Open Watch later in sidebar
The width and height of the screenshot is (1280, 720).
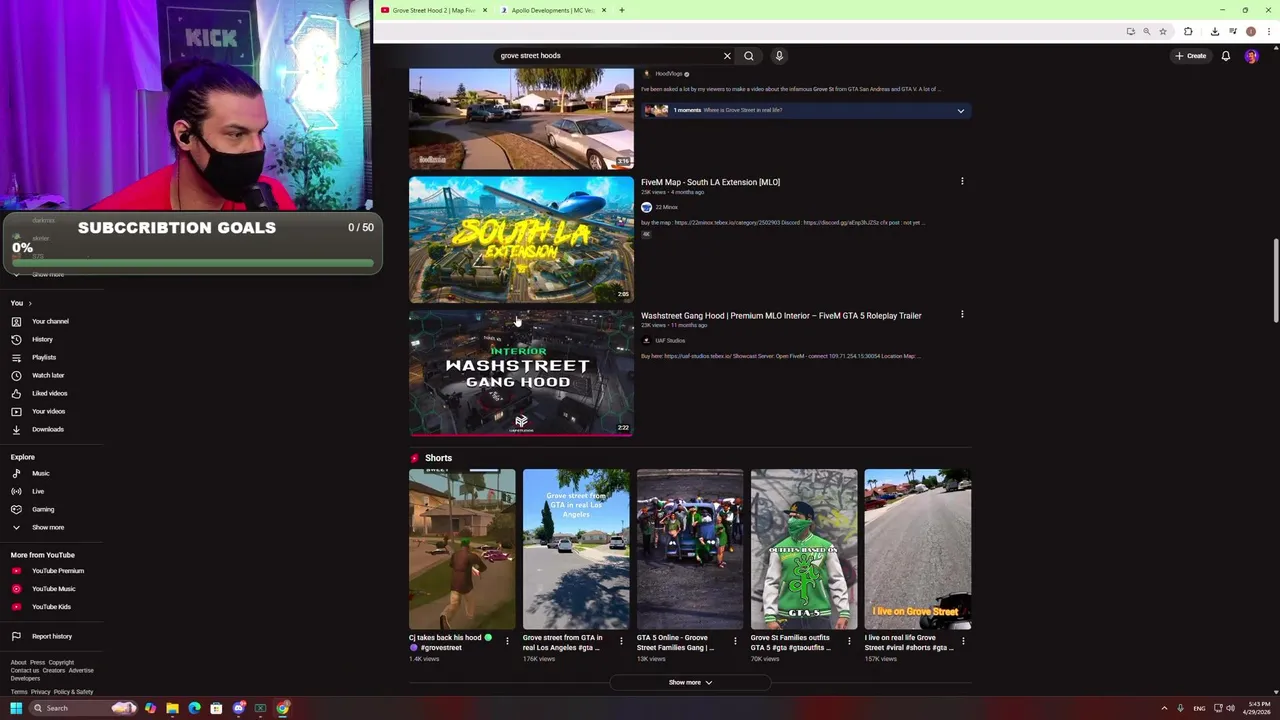click(x=48, y=375)
